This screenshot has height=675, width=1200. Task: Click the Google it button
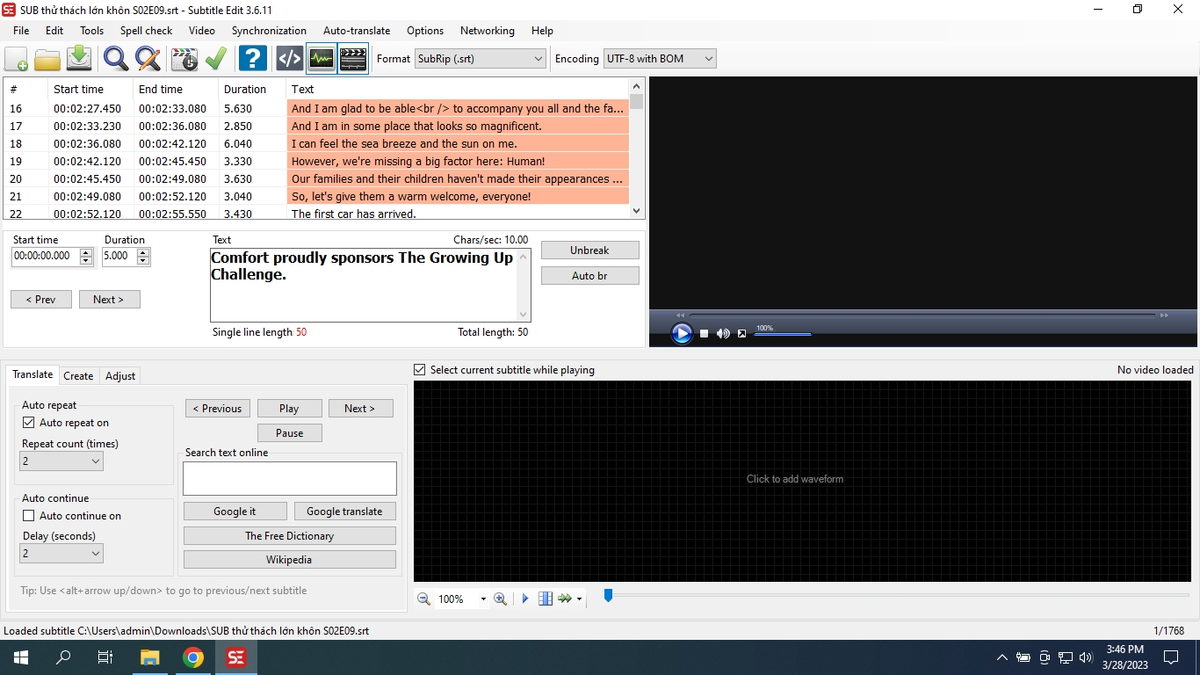[234, 511]
